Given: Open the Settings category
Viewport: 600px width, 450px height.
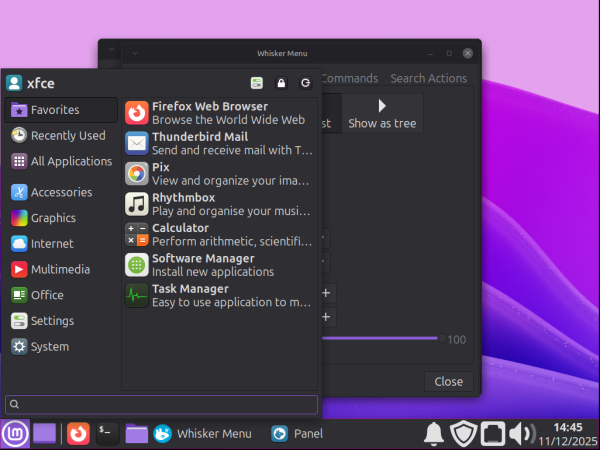Looking at the screenshot, I should point(61,321).
